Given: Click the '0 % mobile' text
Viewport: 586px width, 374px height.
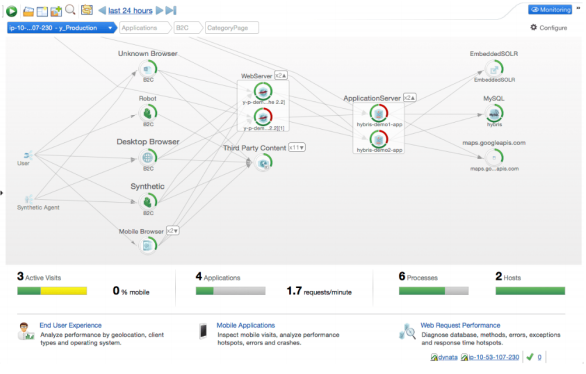Looking at the screenshot, I should (131, 291).
